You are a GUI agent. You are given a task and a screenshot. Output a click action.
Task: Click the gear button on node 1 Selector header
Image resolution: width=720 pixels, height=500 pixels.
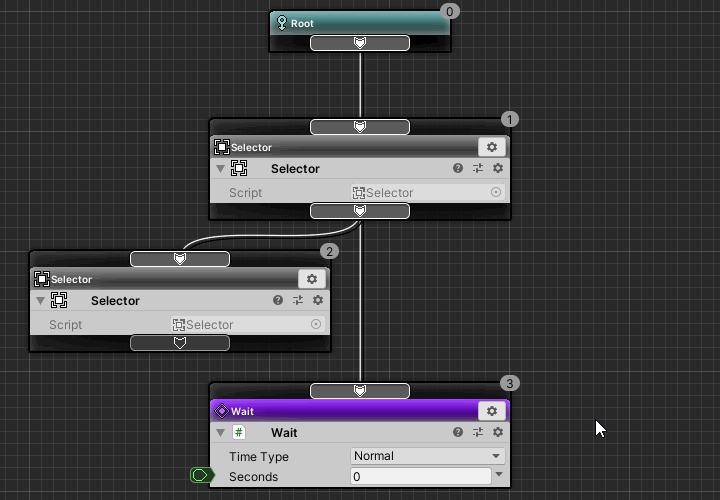pyautogui.click(x=491, y=147)
